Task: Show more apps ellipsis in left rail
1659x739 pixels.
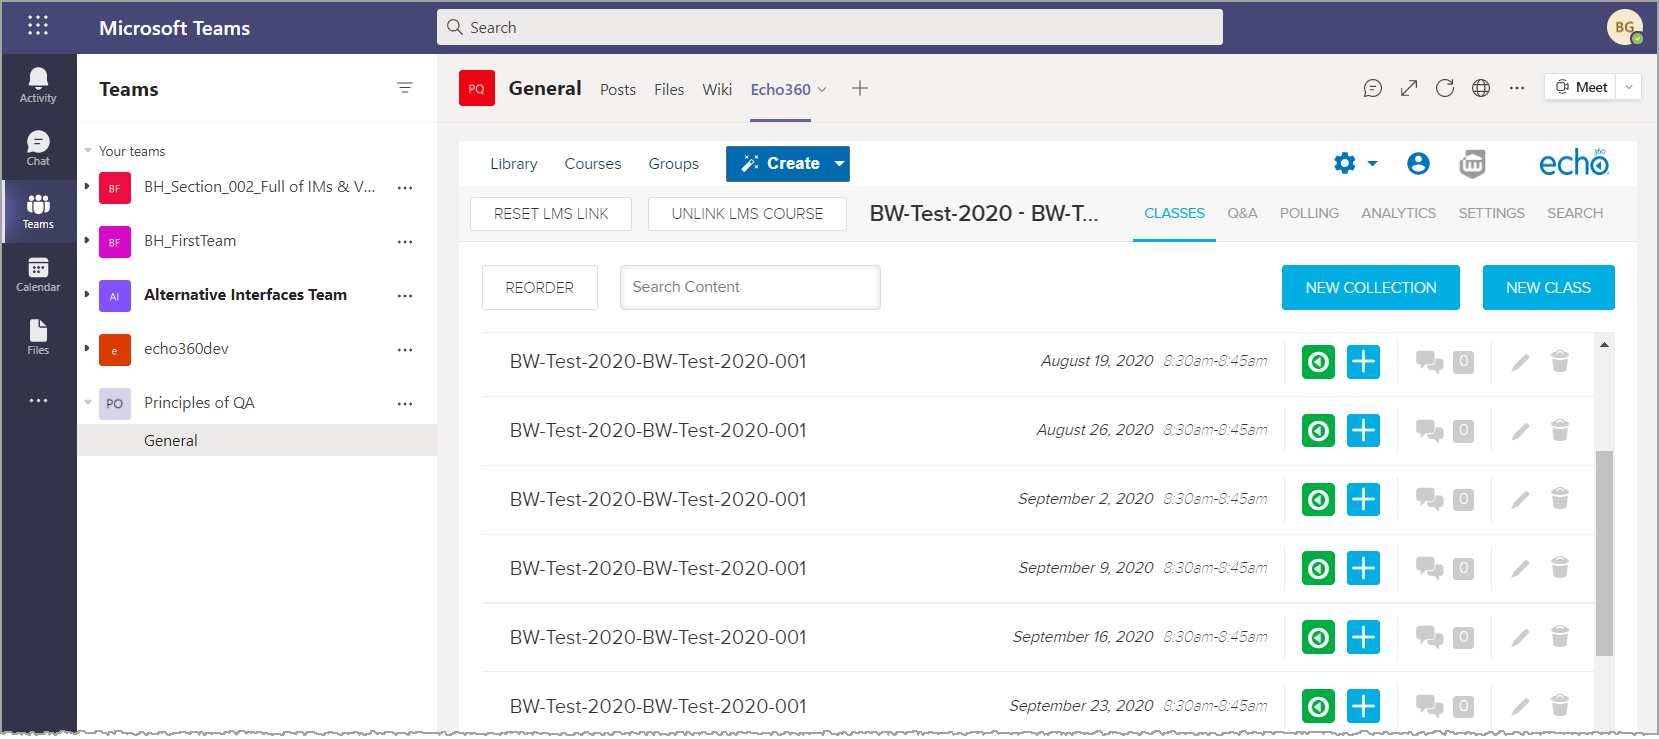Action: (x=38, y=400)
